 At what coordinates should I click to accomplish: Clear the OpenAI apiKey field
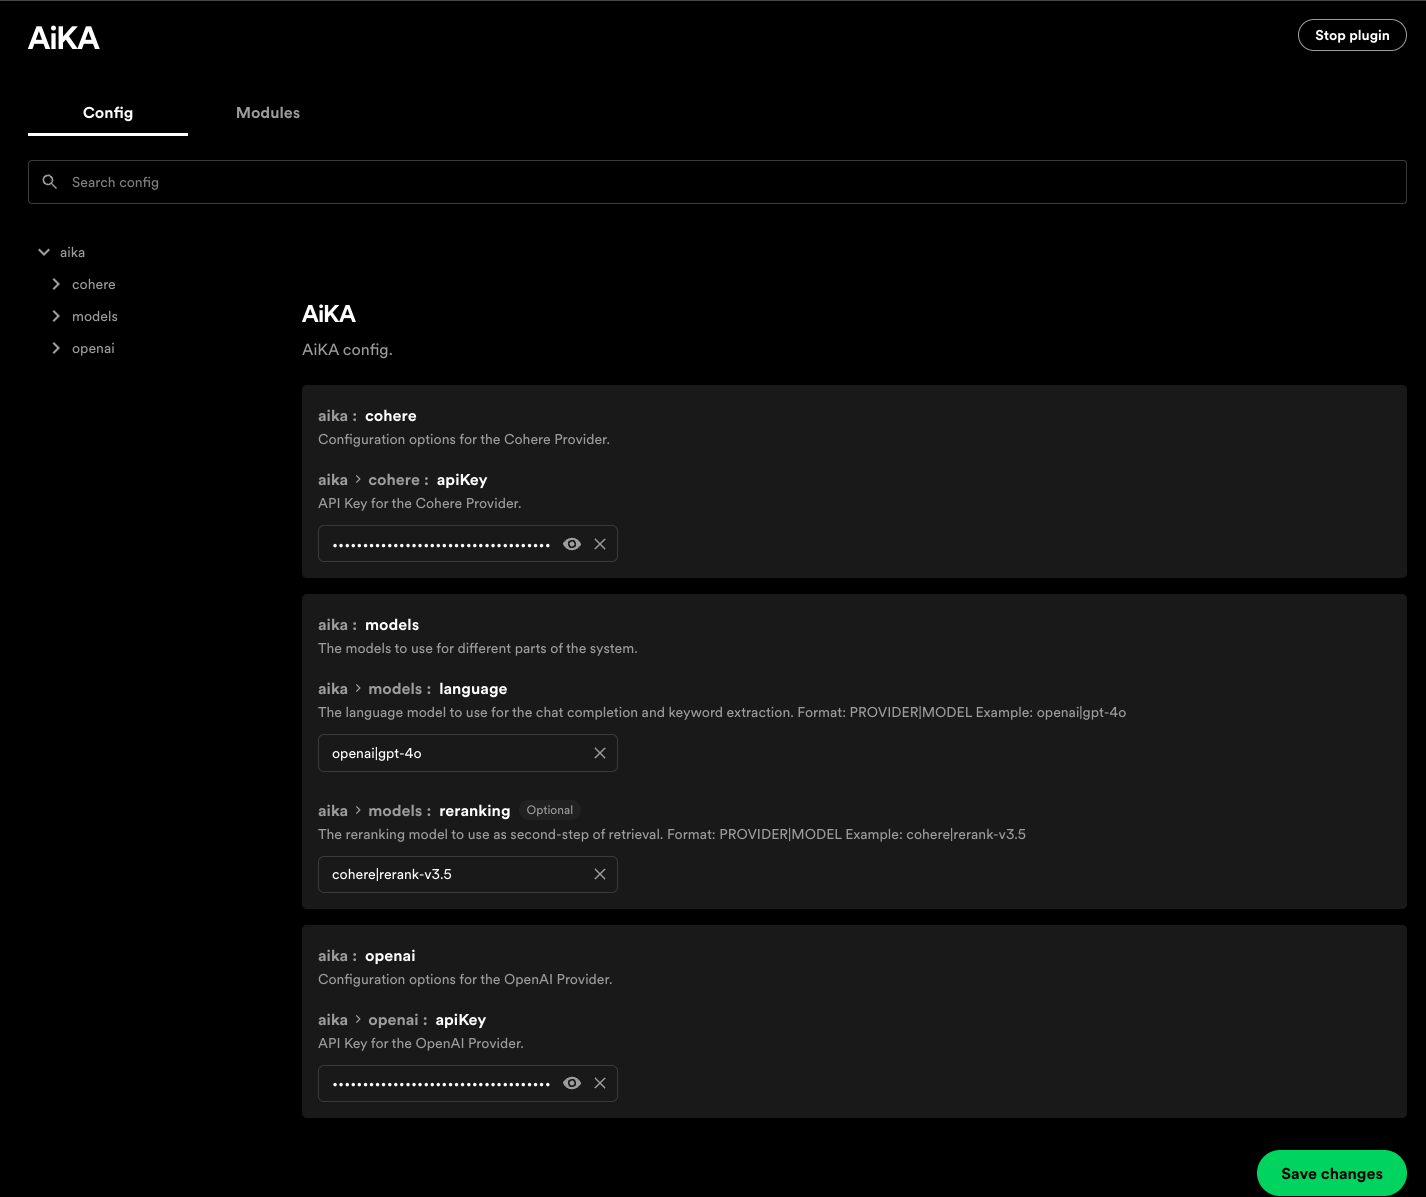[600, 1083]
